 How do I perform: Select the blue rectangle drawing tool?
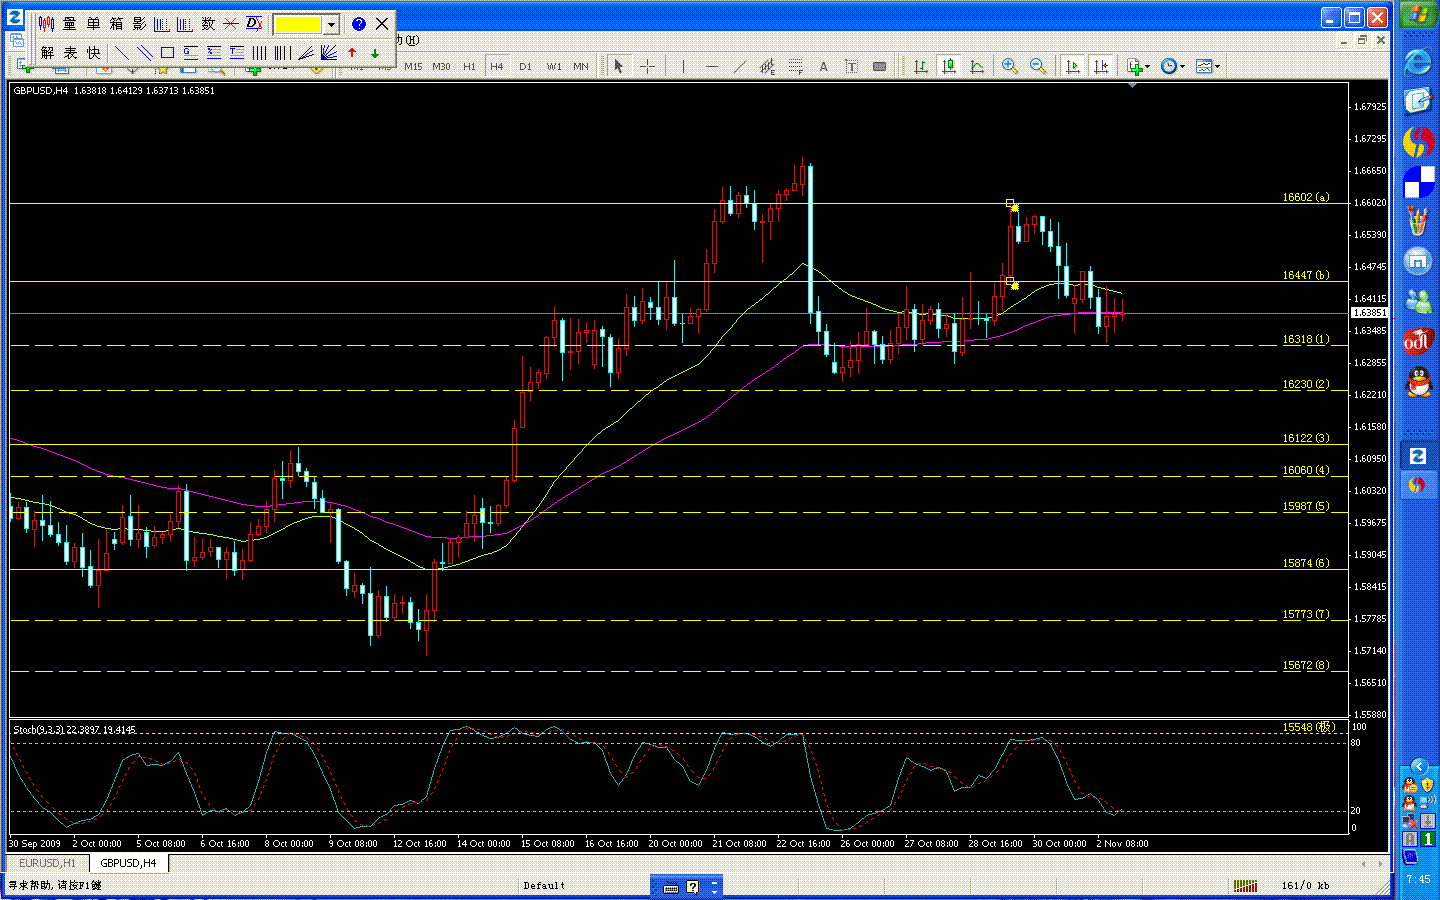168,53
